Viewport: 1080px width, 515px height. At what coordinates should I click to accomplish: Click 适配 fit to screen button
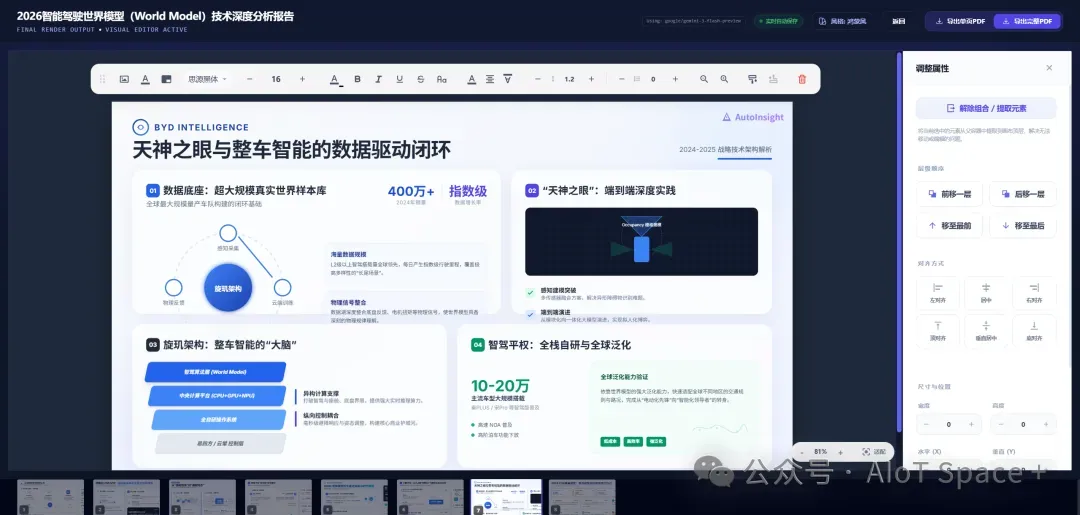click(873, 452)
